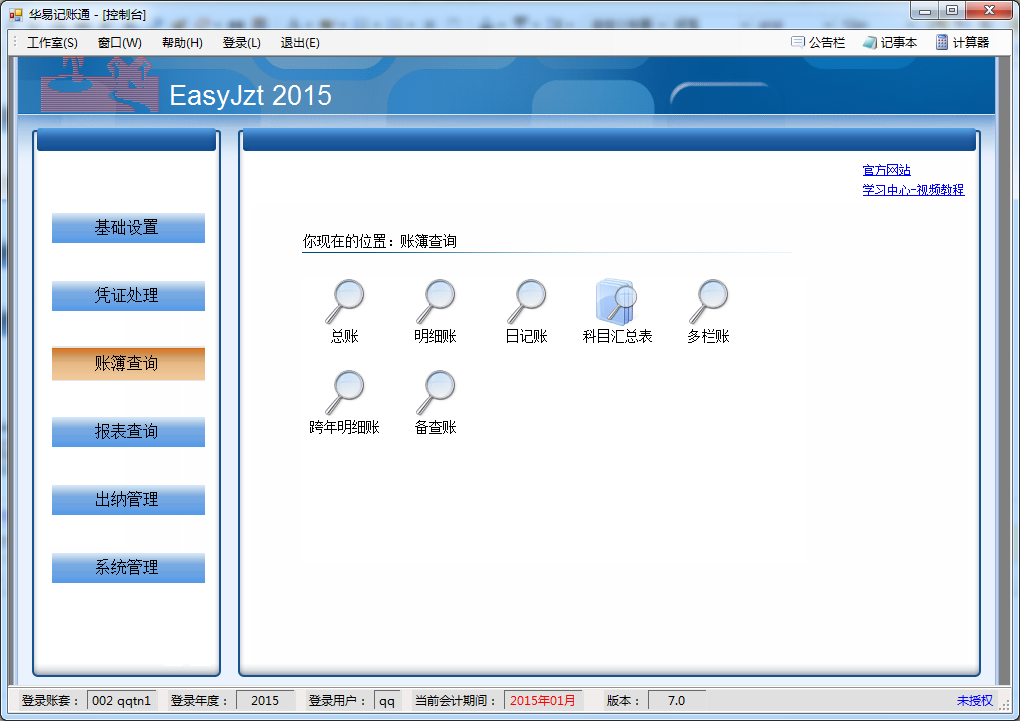Image resolution: width=1020 pixels, height=721 pixels.
Task: Open the 窗口(W) menu
Action: pos(120,43)
